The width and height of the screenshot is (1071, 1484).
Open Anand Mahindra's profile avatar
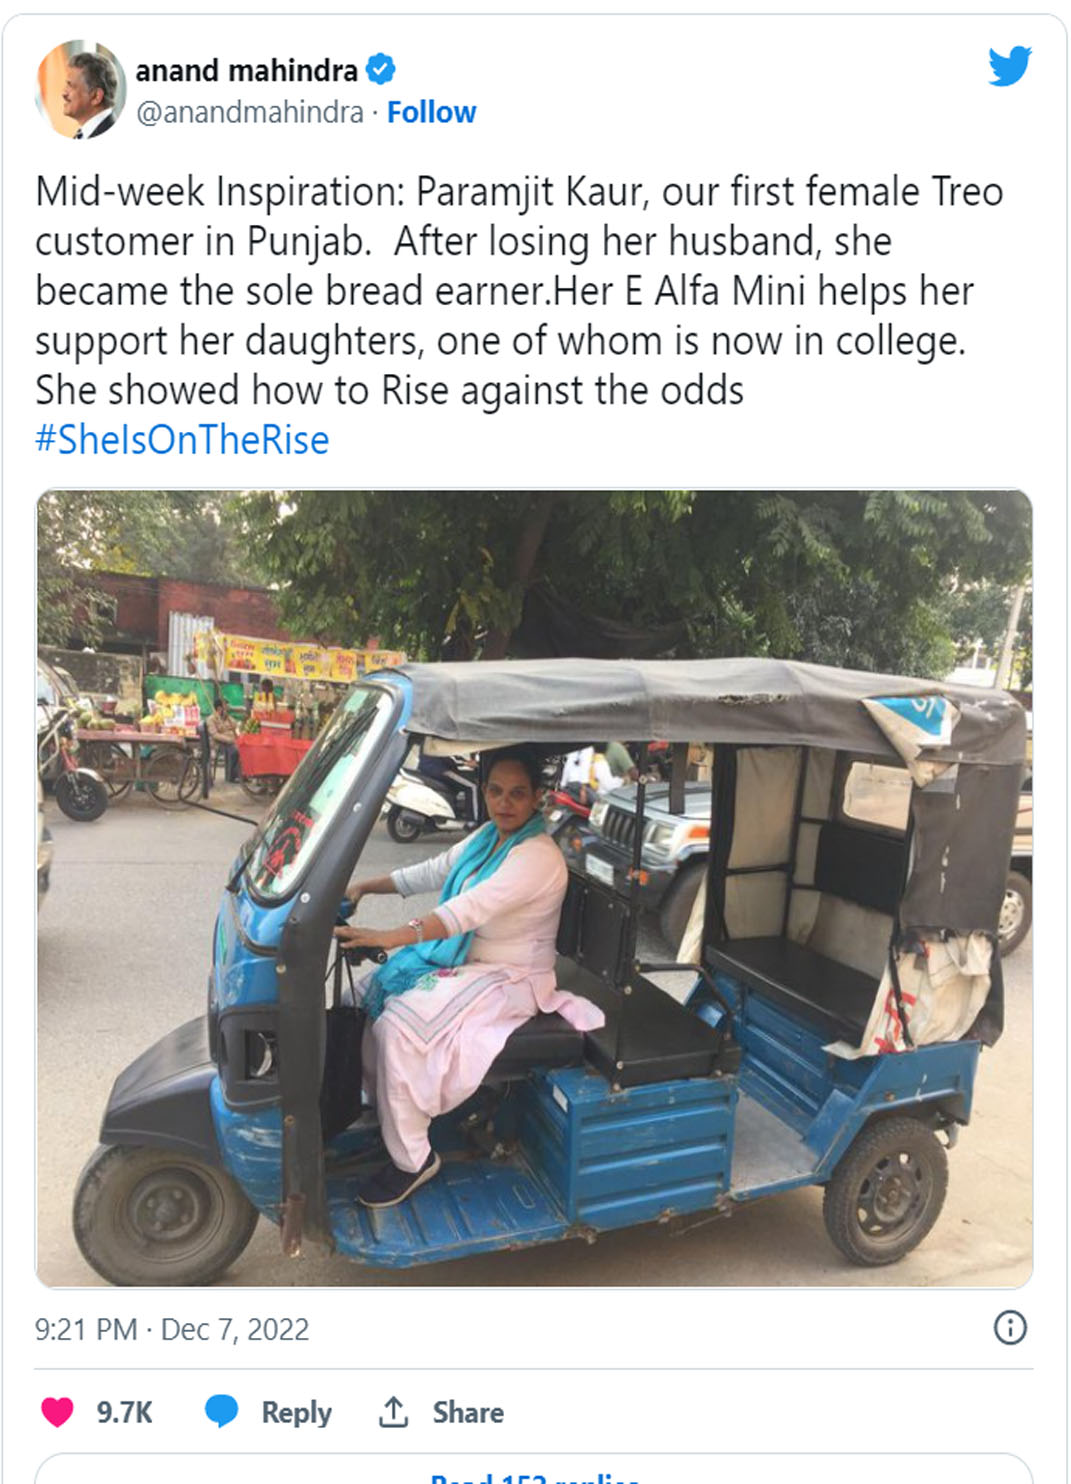coord(81,90)
